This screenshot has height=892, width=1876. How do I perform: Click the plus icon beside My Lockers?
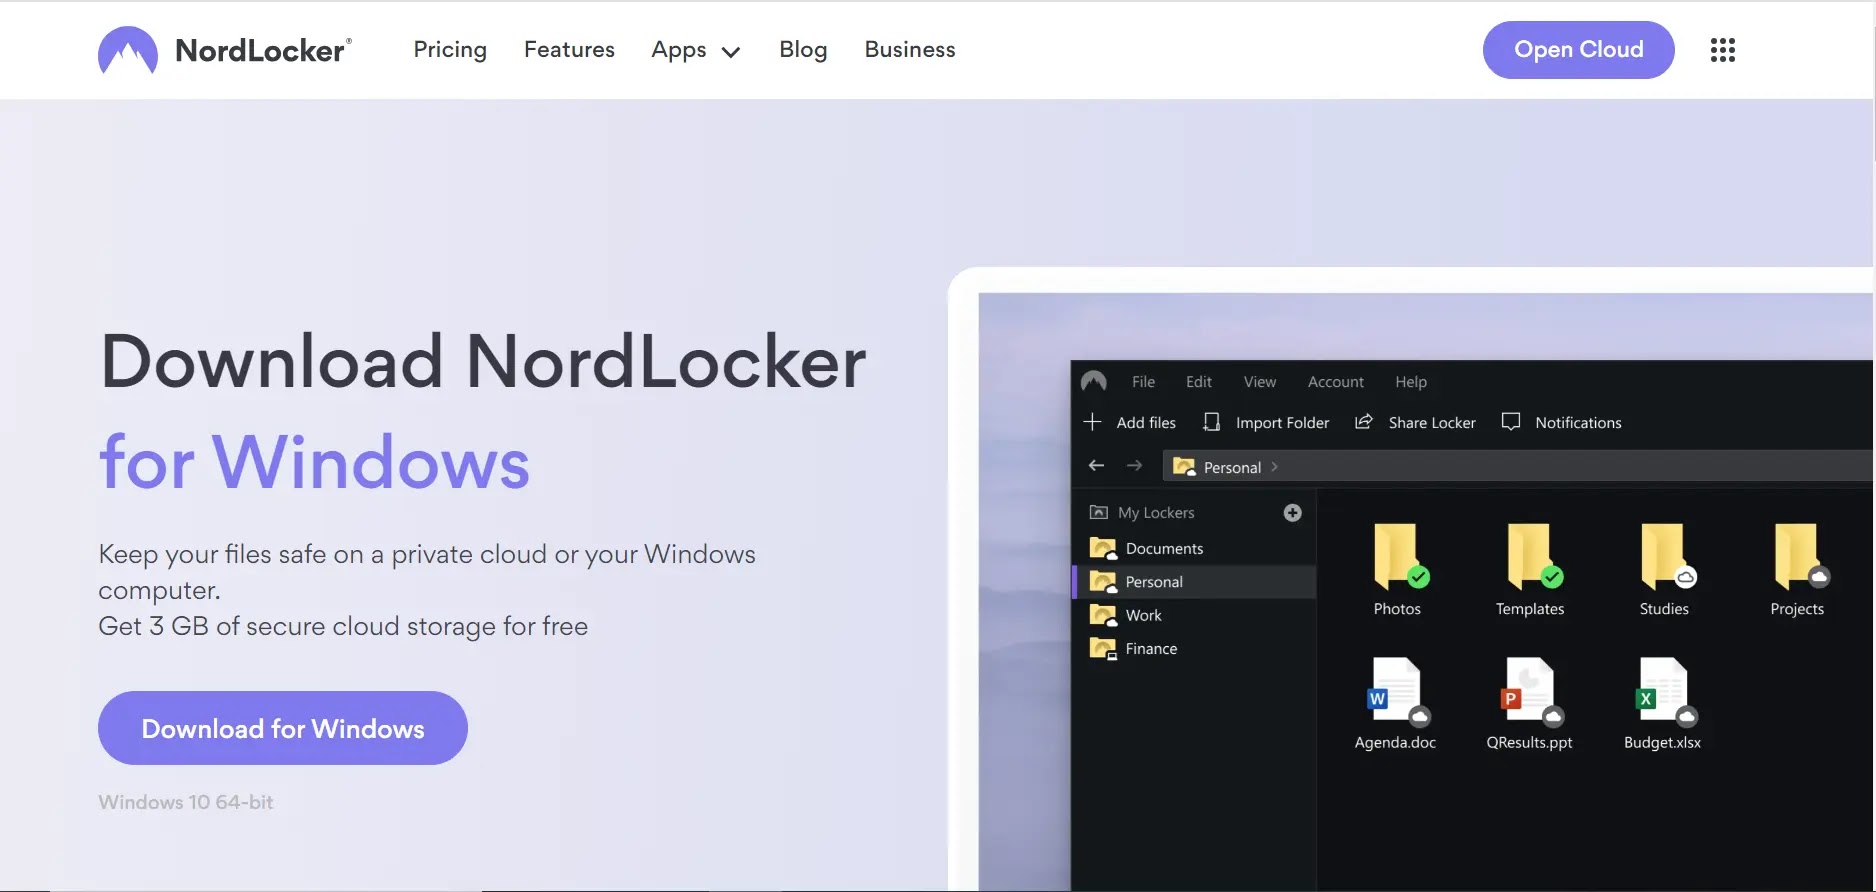click(1292, 513)
